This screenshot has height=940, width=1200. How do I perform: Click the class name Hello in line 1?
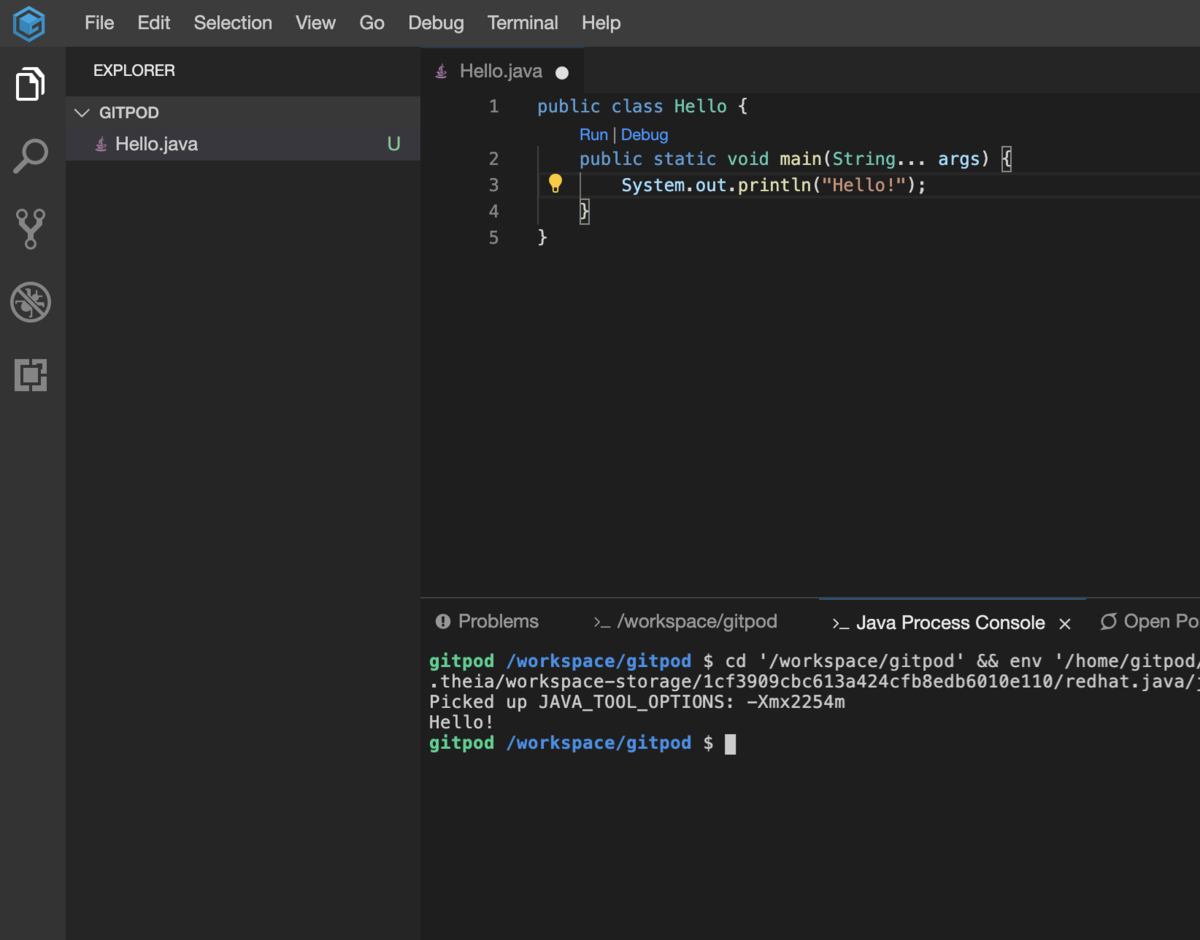[700, 106]
